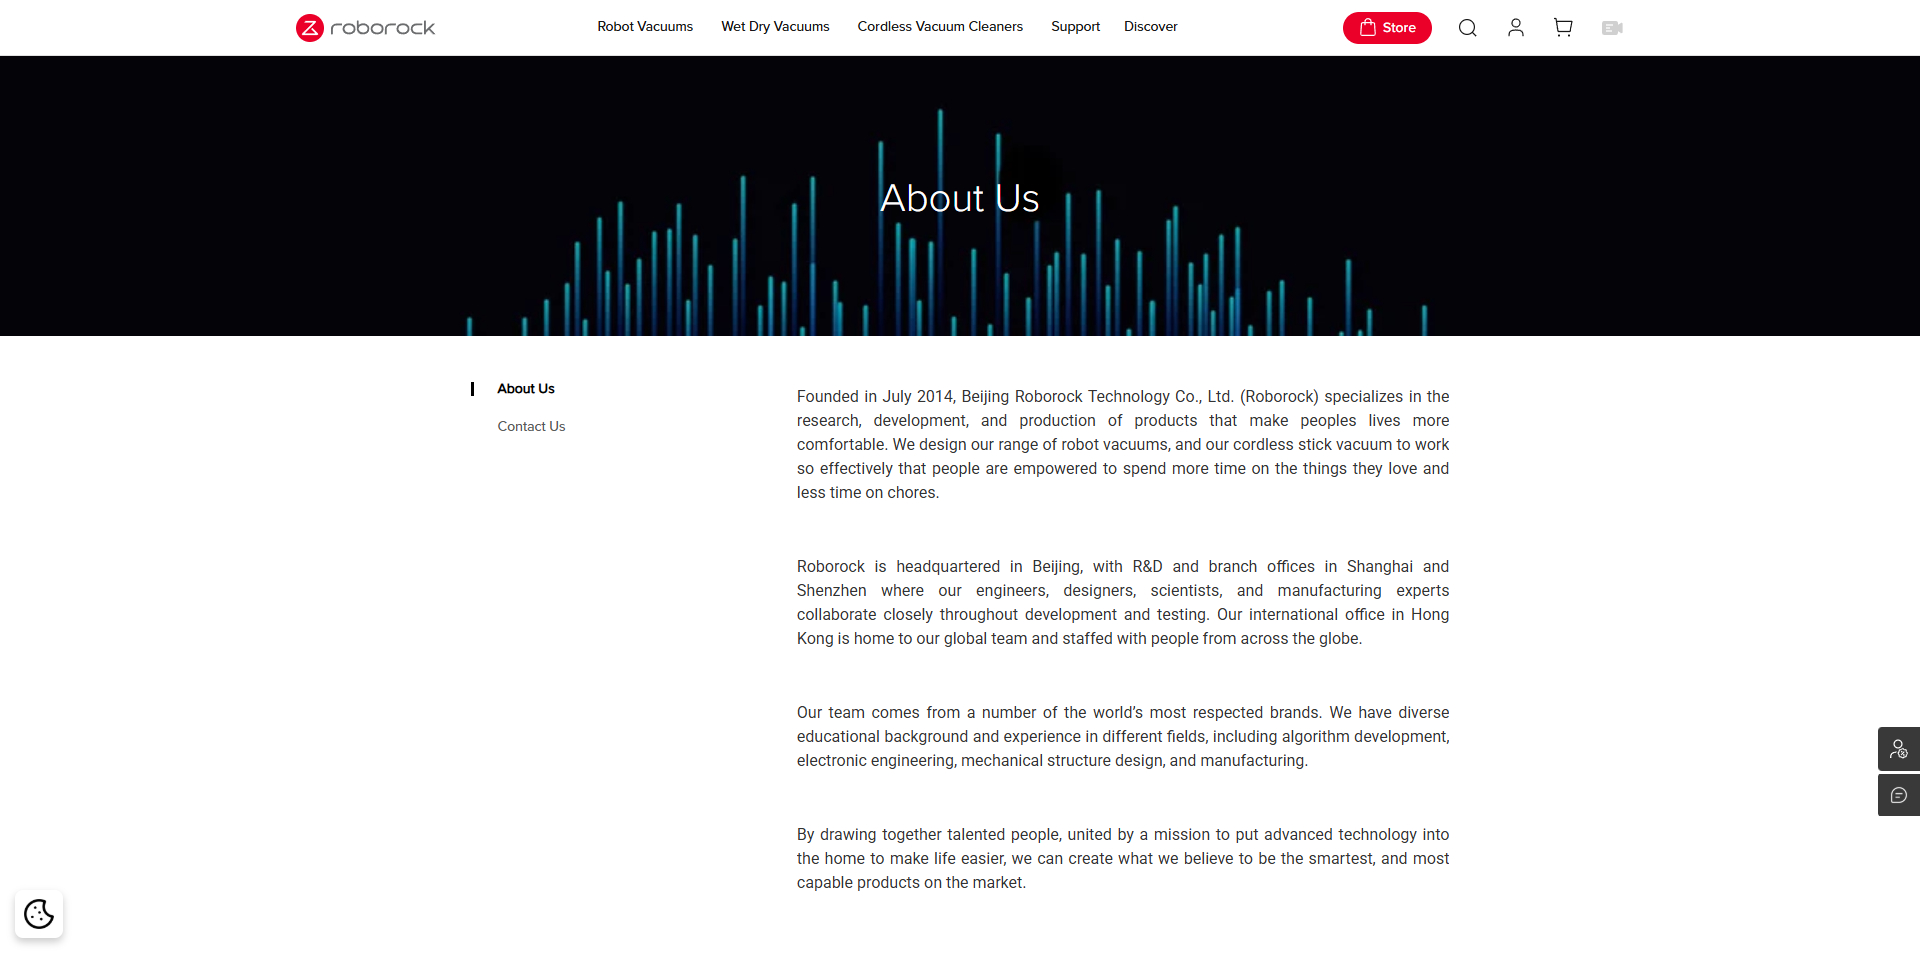Open the chat bubble floating icon
1920x953 pixels.
tap(1898, 796)
